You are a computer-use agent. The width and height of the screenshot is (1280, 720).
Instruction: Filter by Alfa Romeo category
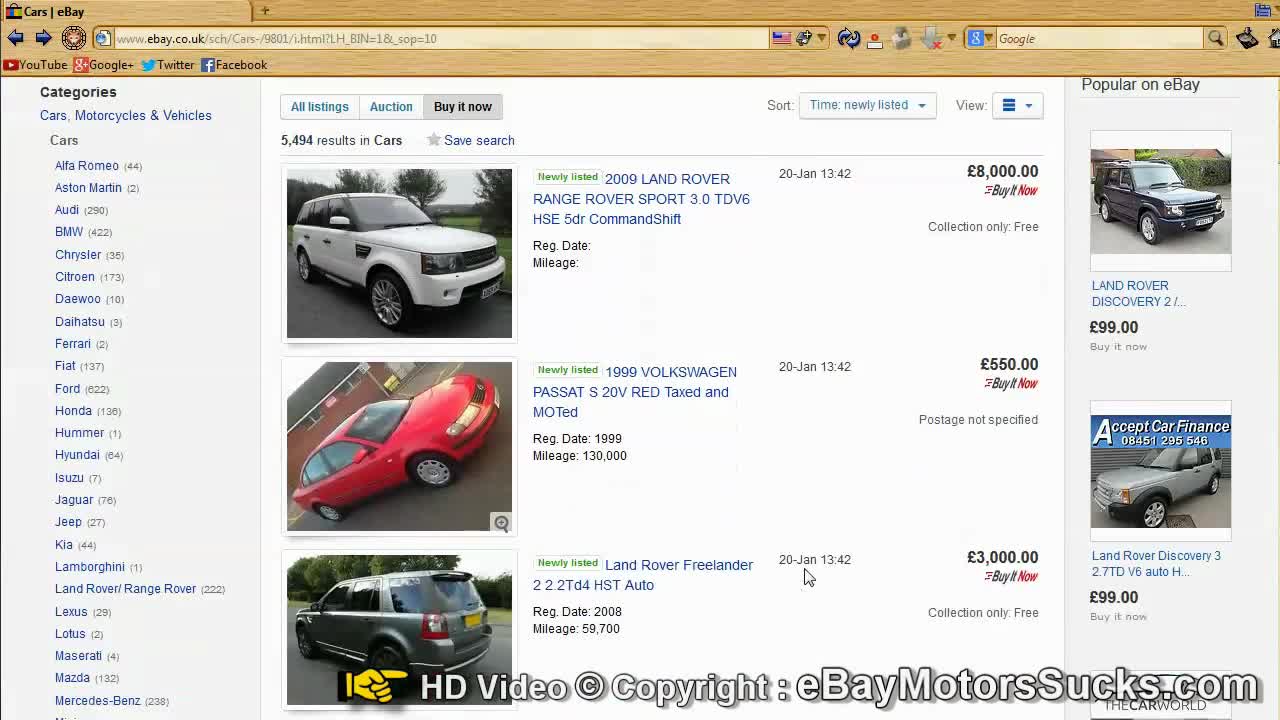point(87,166)
